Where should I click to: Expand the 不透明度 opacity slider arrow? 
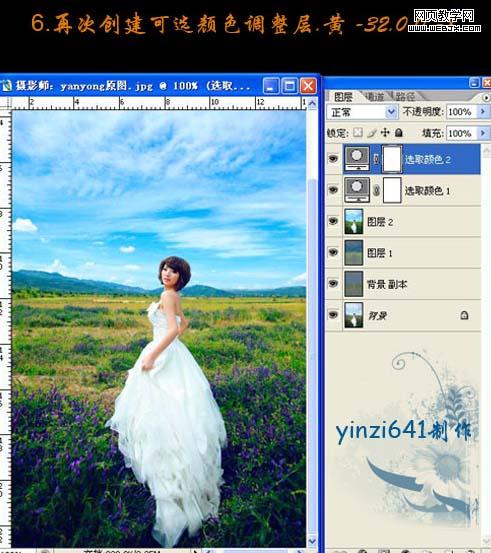click(483, 112)
